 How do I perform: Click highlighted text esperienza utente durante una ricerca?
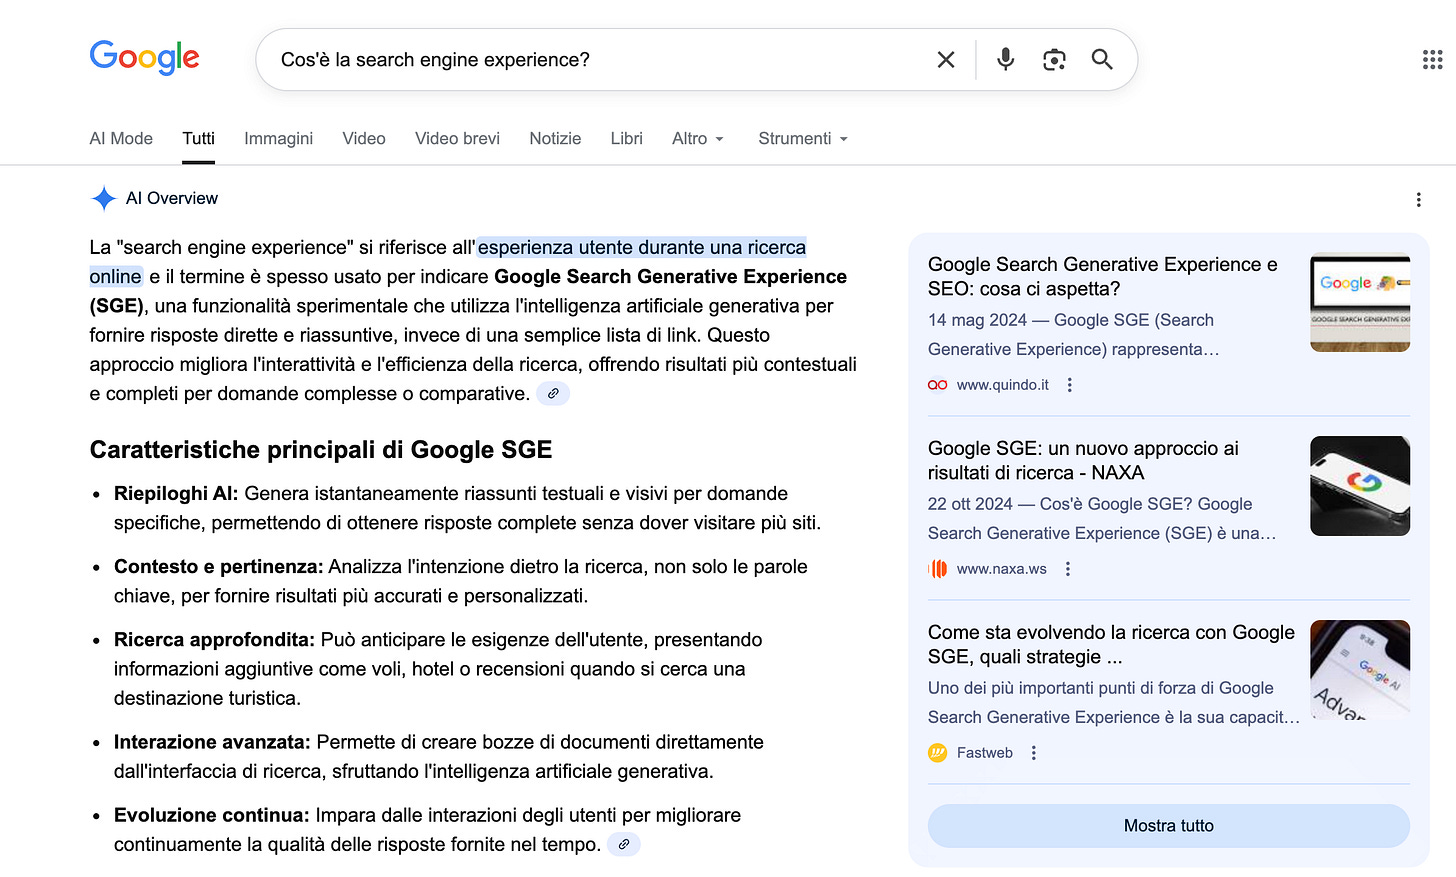(x=642, y=248)
